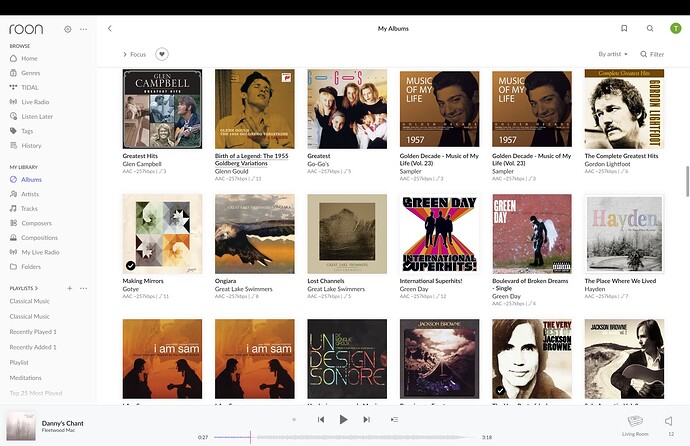Click the Folders icon

coord(14,267)
